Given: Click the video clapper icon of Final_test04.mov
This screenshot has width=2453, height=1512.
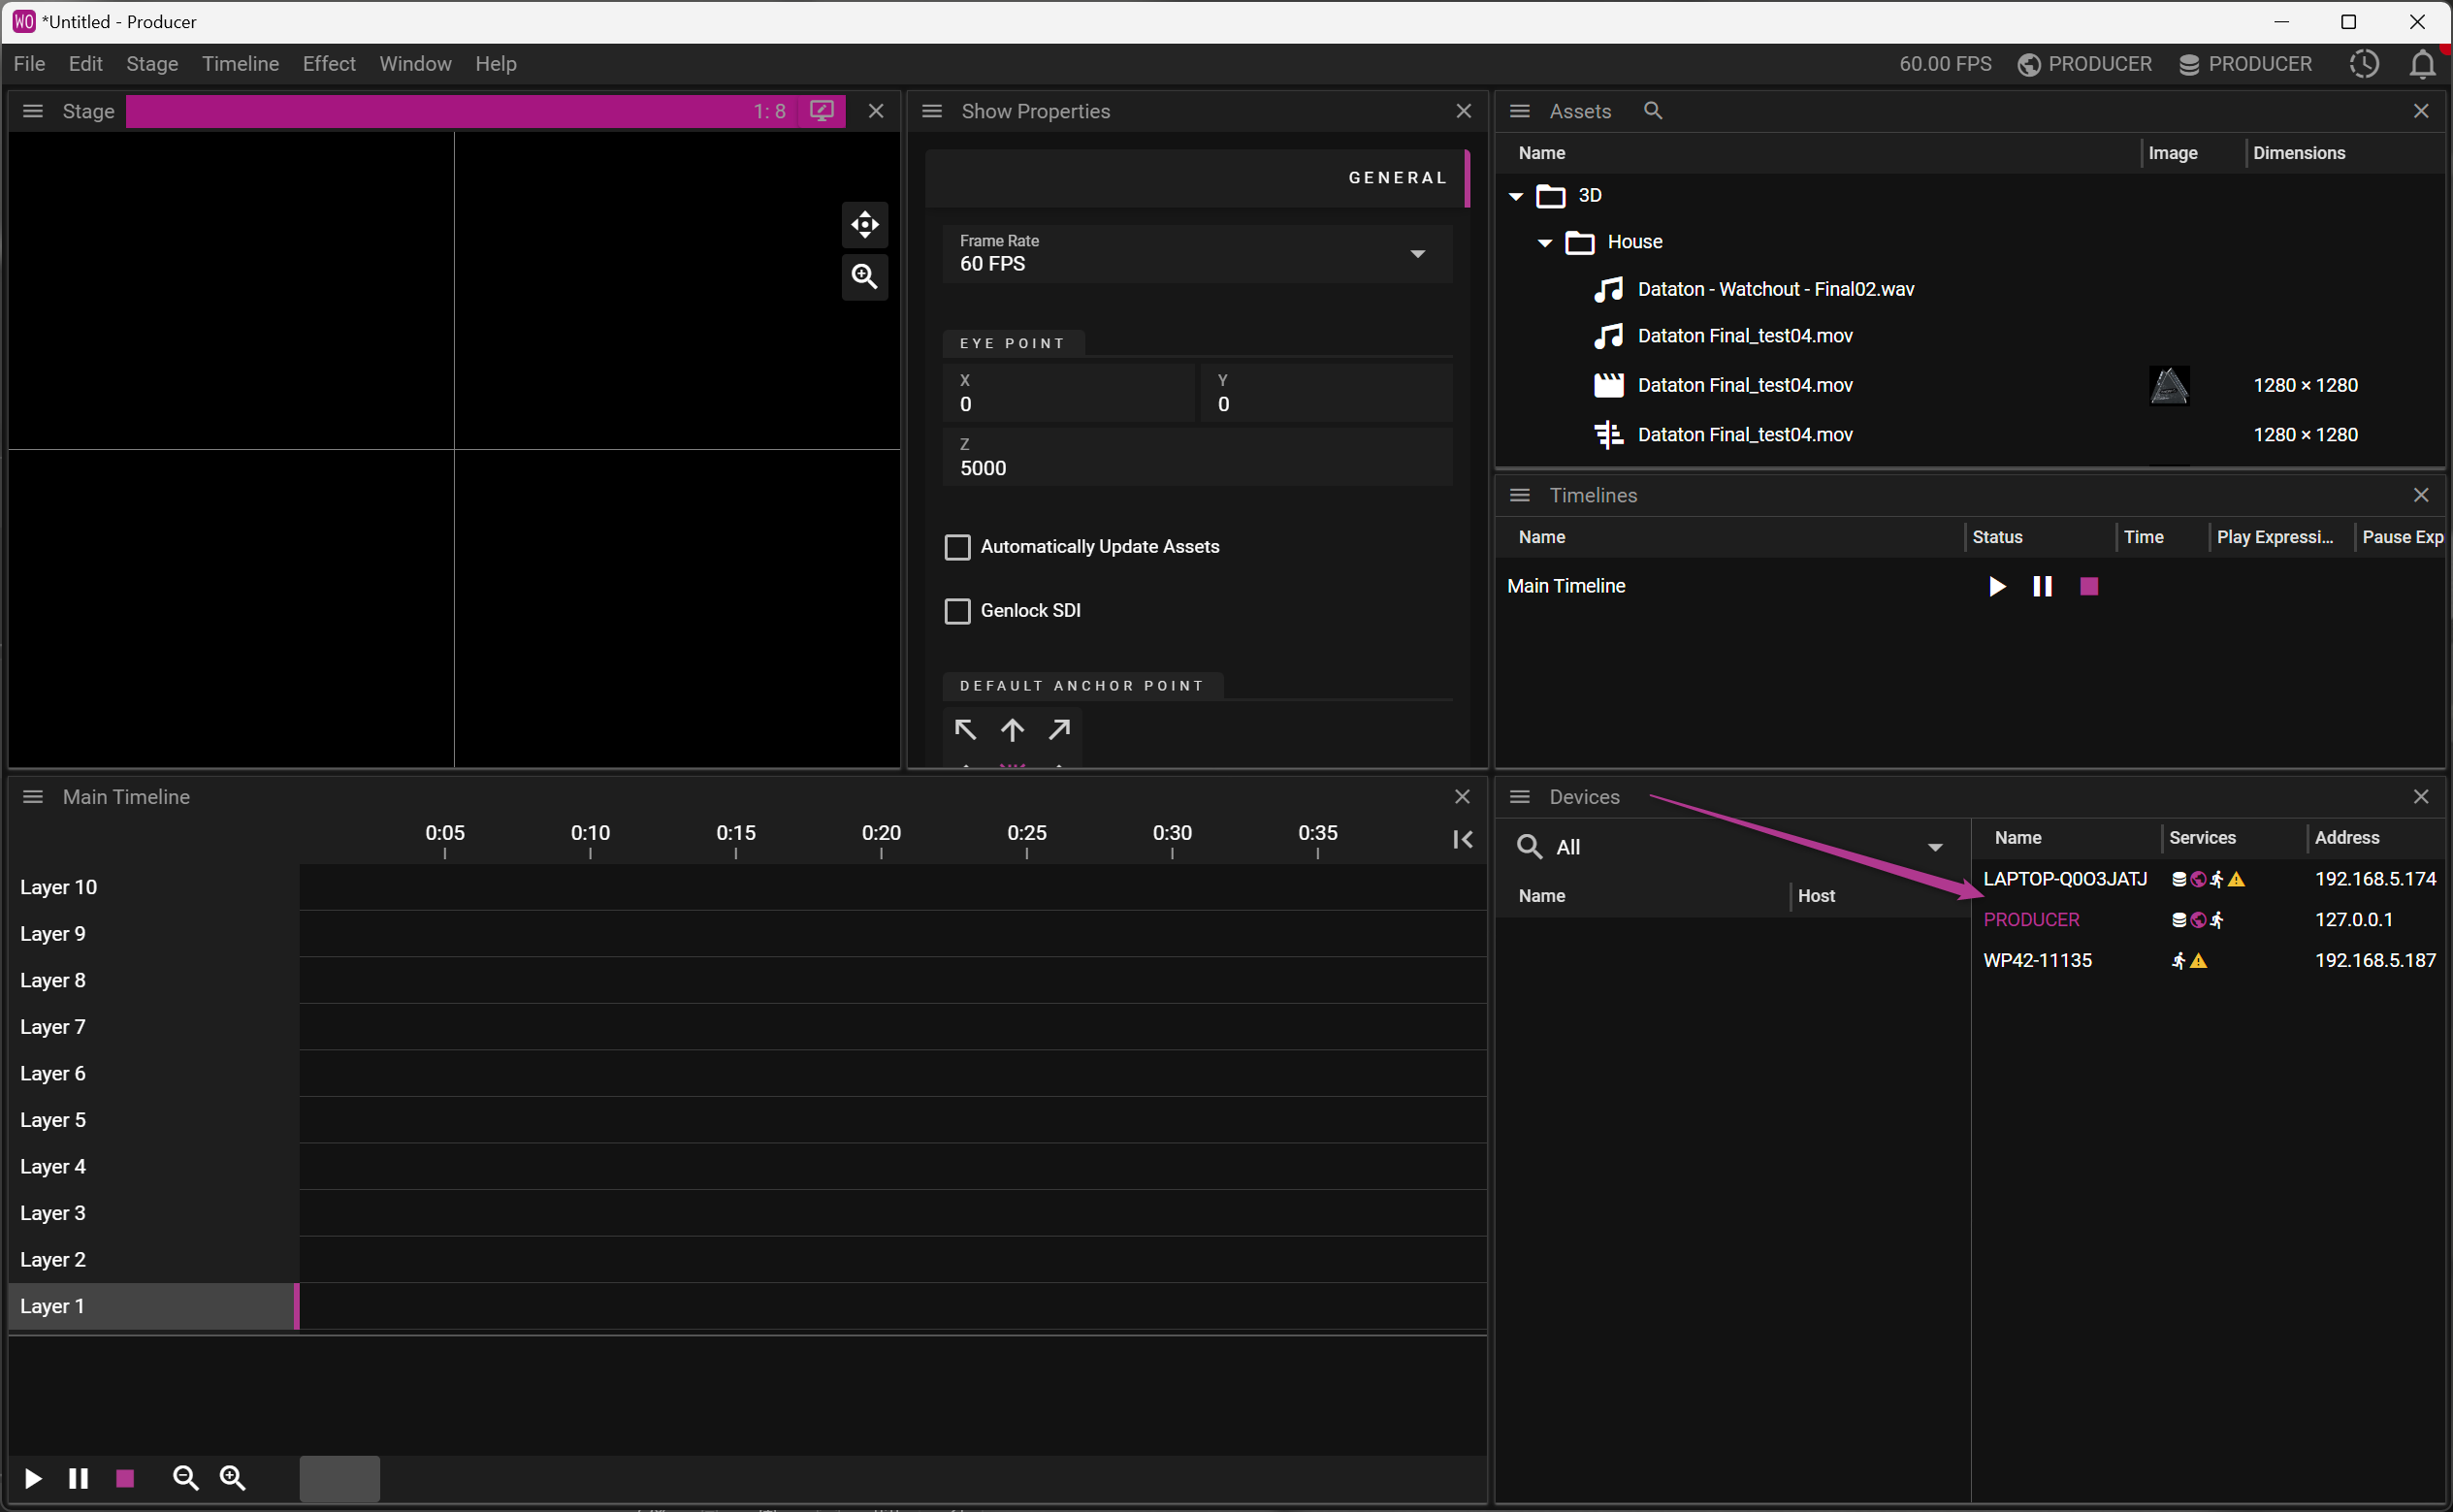Looking at the screenshot, I should click(x=1608, y=385).
